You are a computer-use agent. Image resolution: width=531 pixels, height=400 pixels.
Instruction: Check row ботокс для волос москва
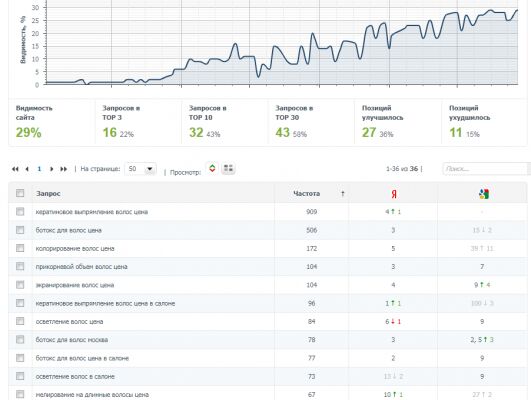pyautogui.click(x=20, y=339)
